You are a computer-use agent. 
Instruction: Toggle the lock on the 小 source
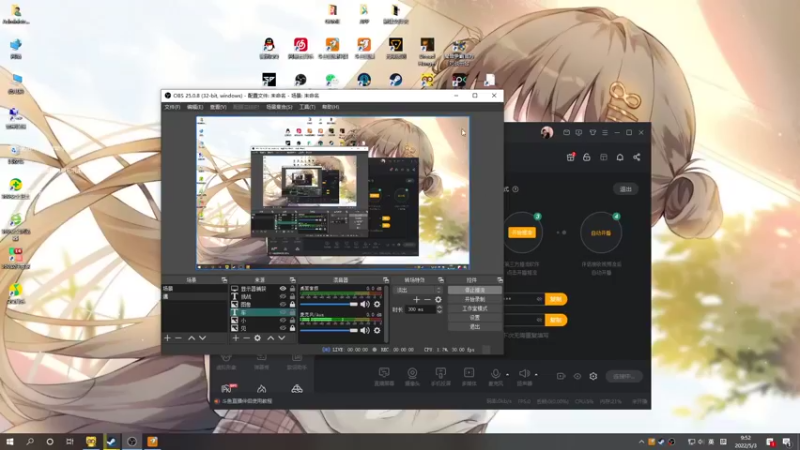292,320
